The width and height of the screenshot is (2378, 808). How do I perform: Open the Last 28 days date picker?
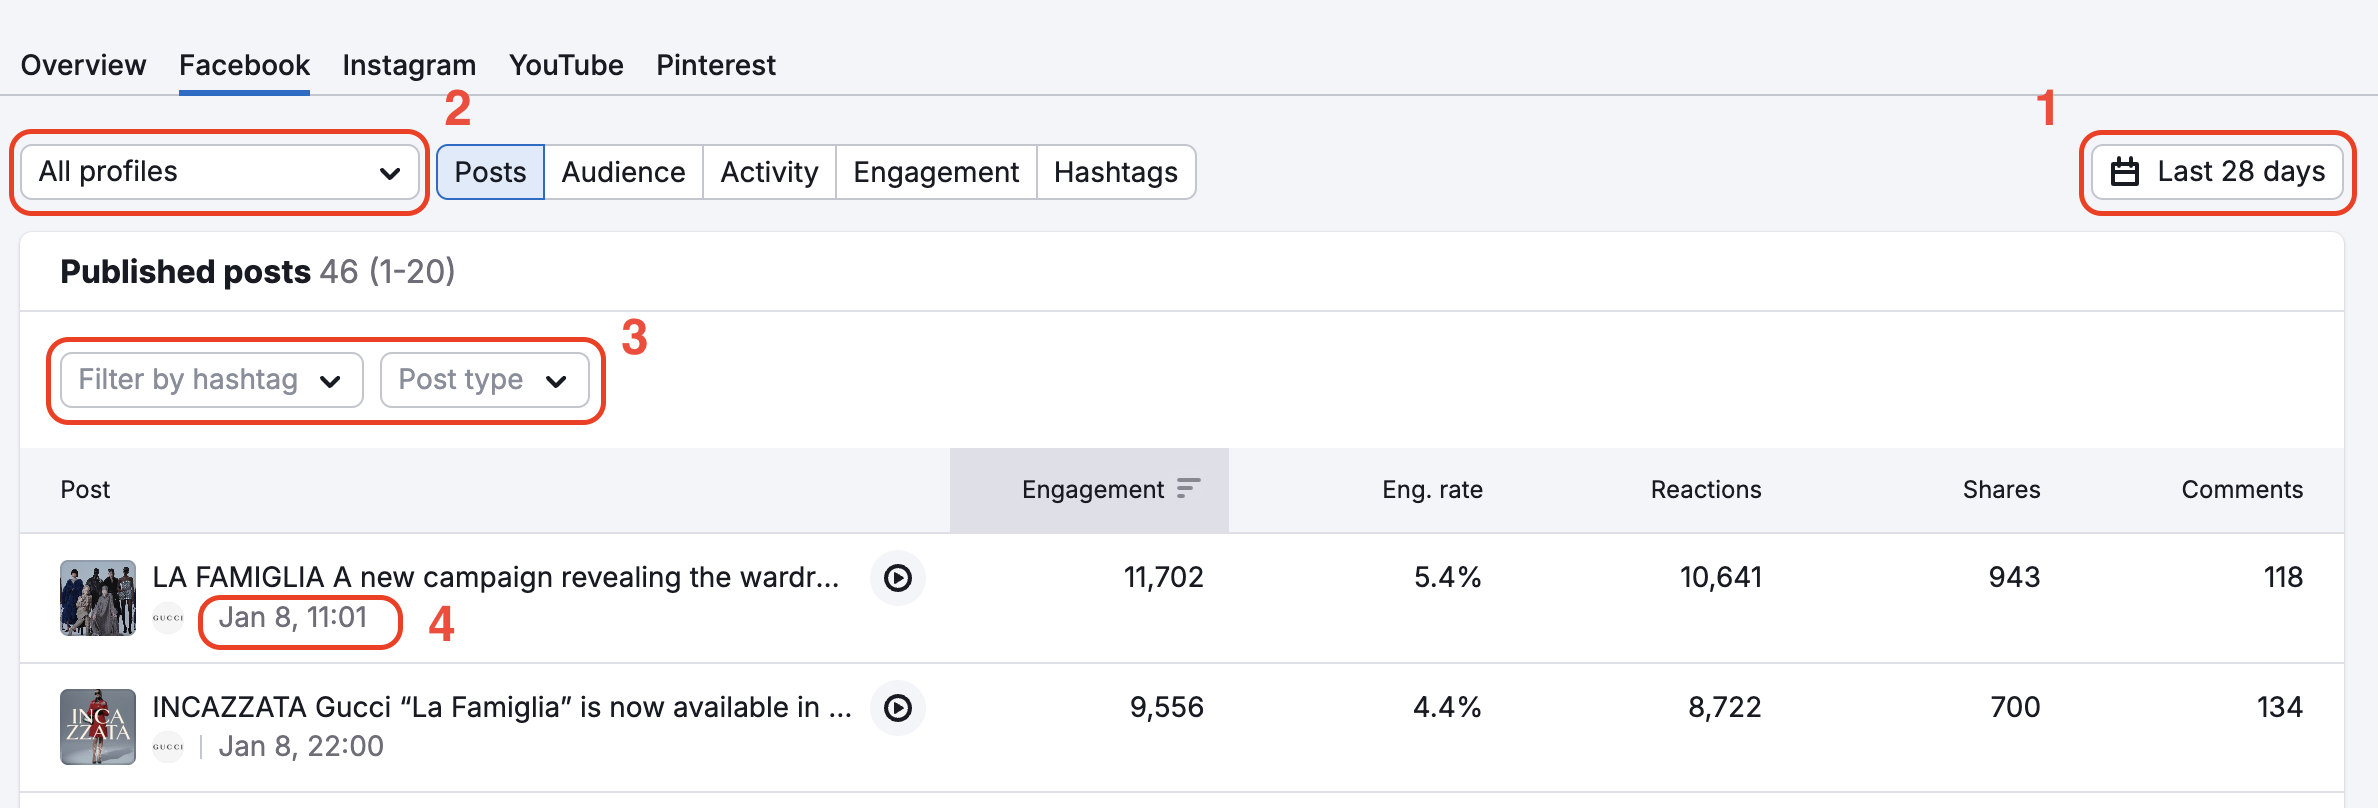(2217, 172)
